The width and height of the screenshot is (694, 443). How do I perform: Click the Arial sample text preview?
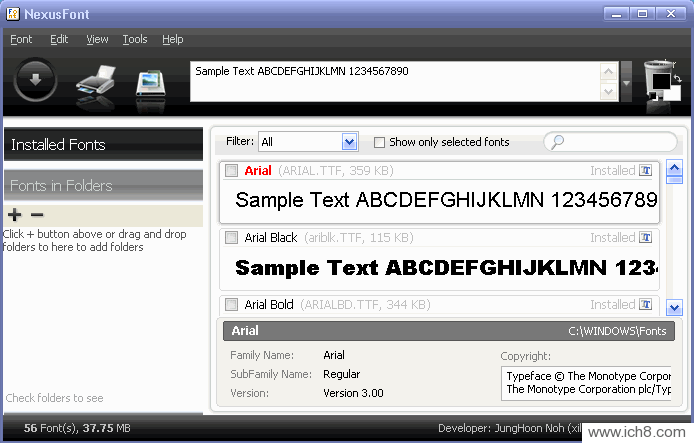(446, 200)
